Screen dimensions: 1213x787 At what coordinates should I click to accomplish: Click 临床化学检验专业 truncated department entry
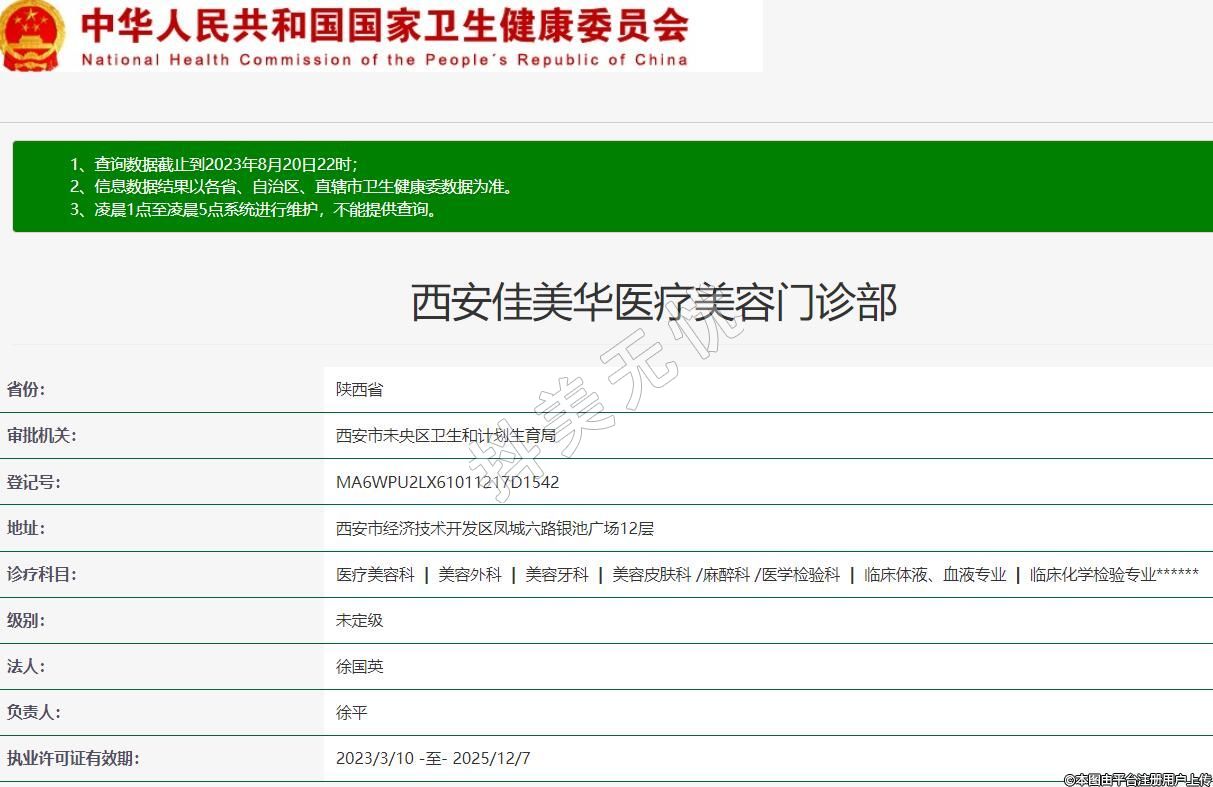(x=1113, y=575)
